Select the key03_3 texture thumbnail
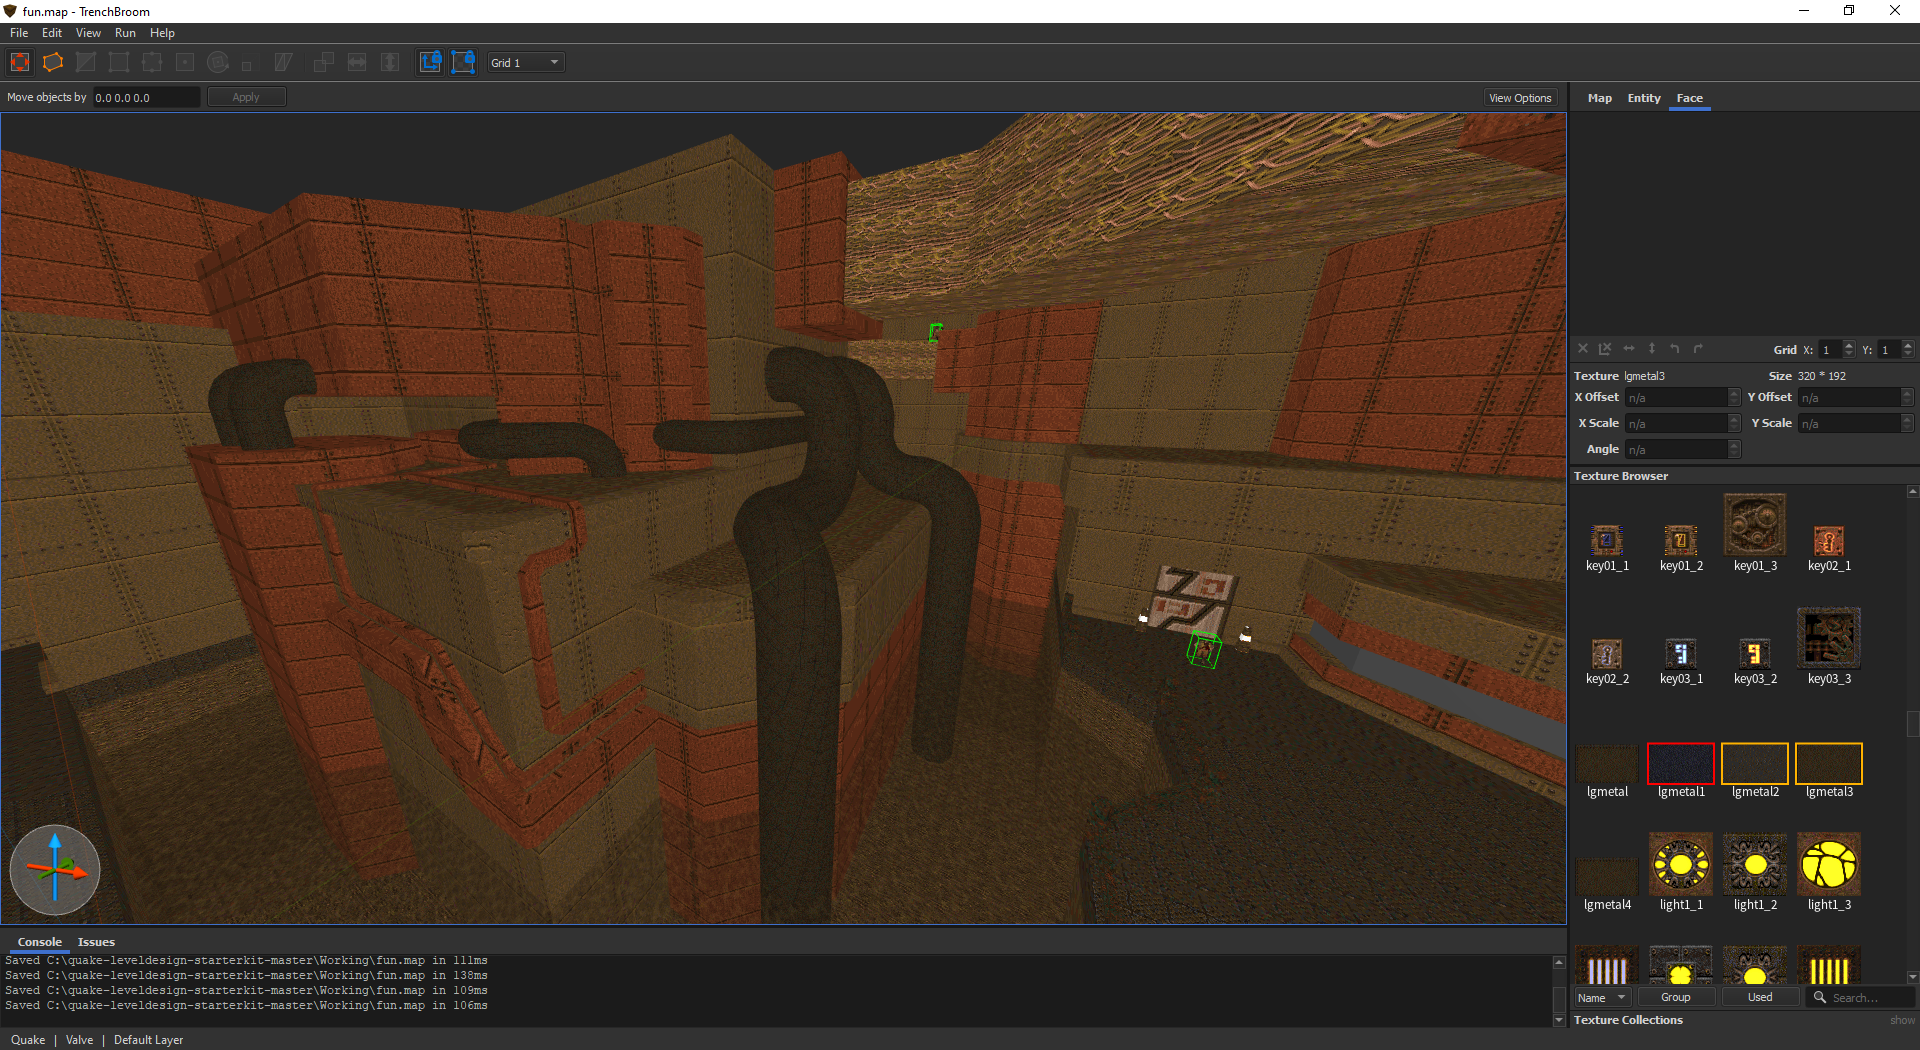The height and width of the screenshot is (1050, 1920). (x=1829, y=637)
